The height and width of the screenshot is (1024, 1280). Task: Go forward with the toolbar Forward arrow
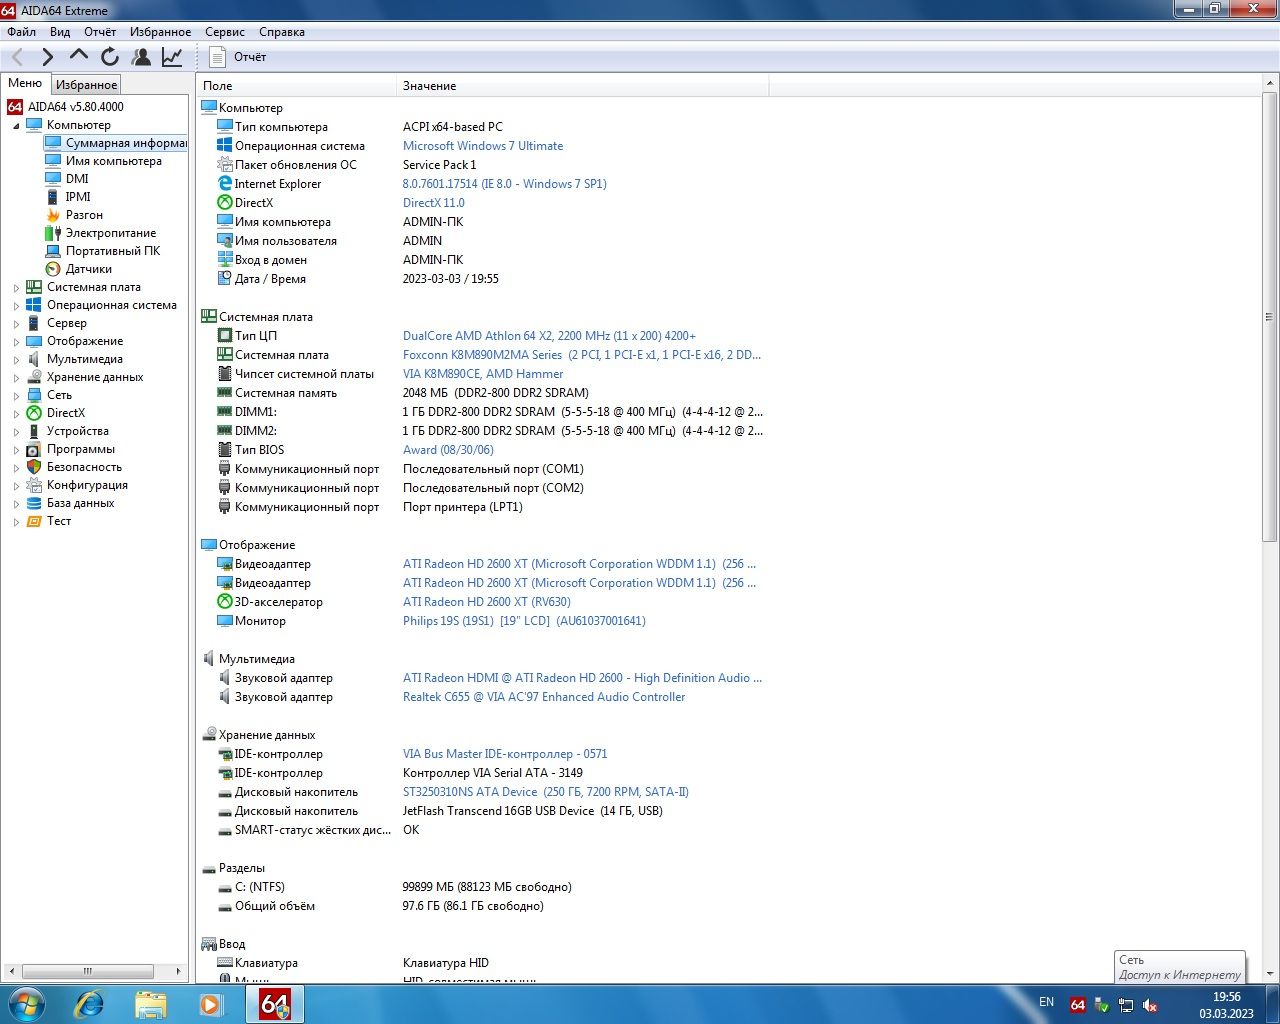47,57
